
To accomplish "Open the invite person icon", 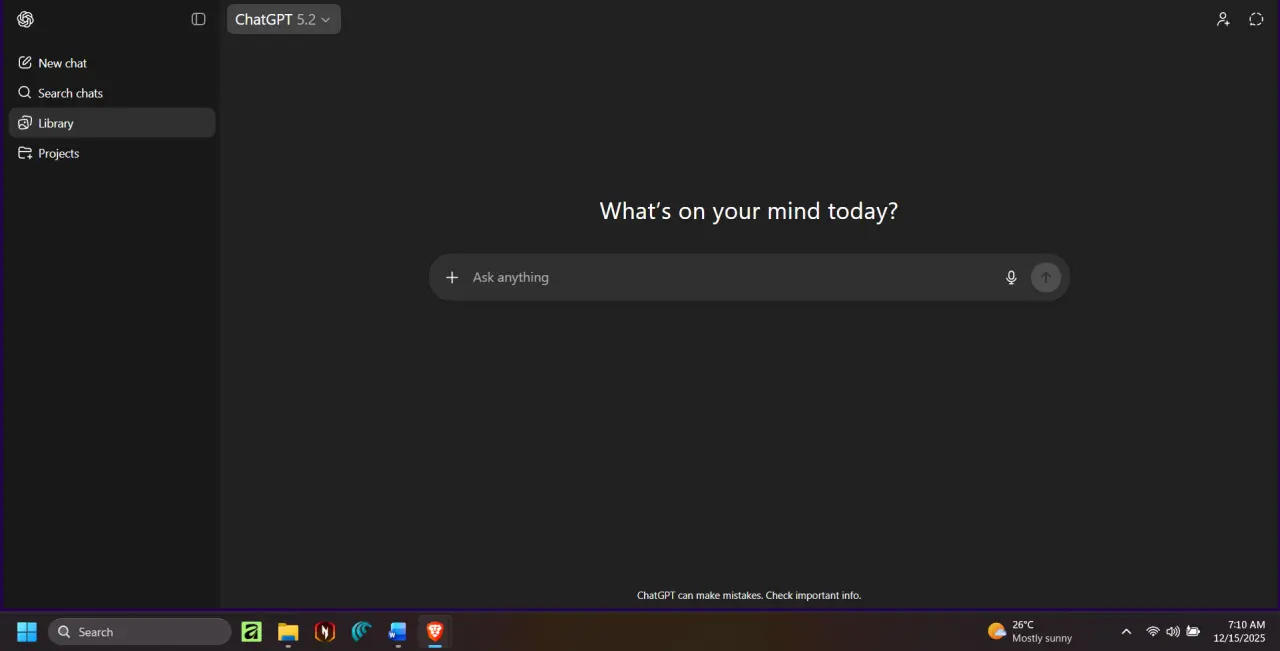I will (x=1223, y=19).
